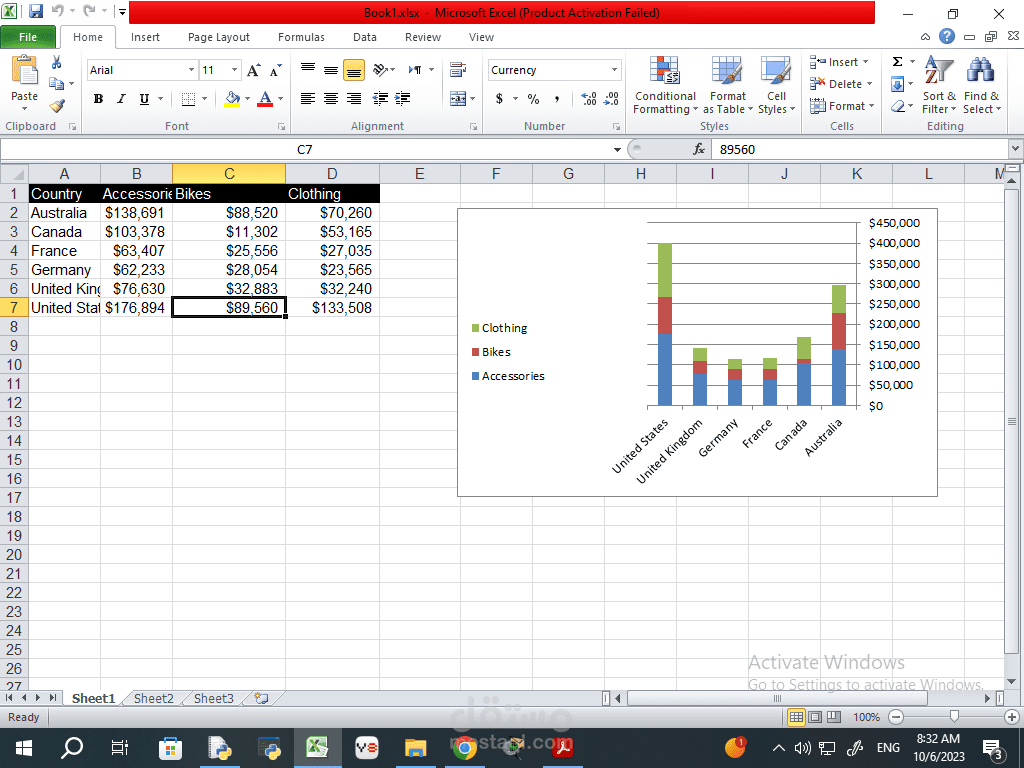Viewport: 1024px width, 768px height.
Task: Apply Accounting dollar number format
Action: 499,99
